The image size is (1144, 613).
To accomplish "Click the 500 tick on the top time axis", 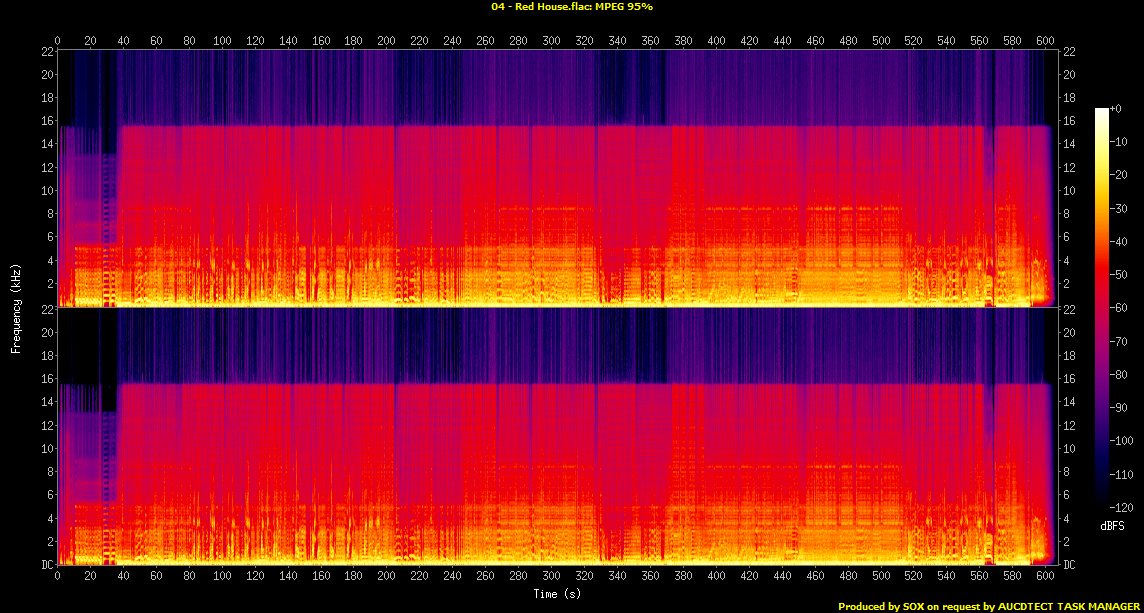I will (x=880, y=41).
